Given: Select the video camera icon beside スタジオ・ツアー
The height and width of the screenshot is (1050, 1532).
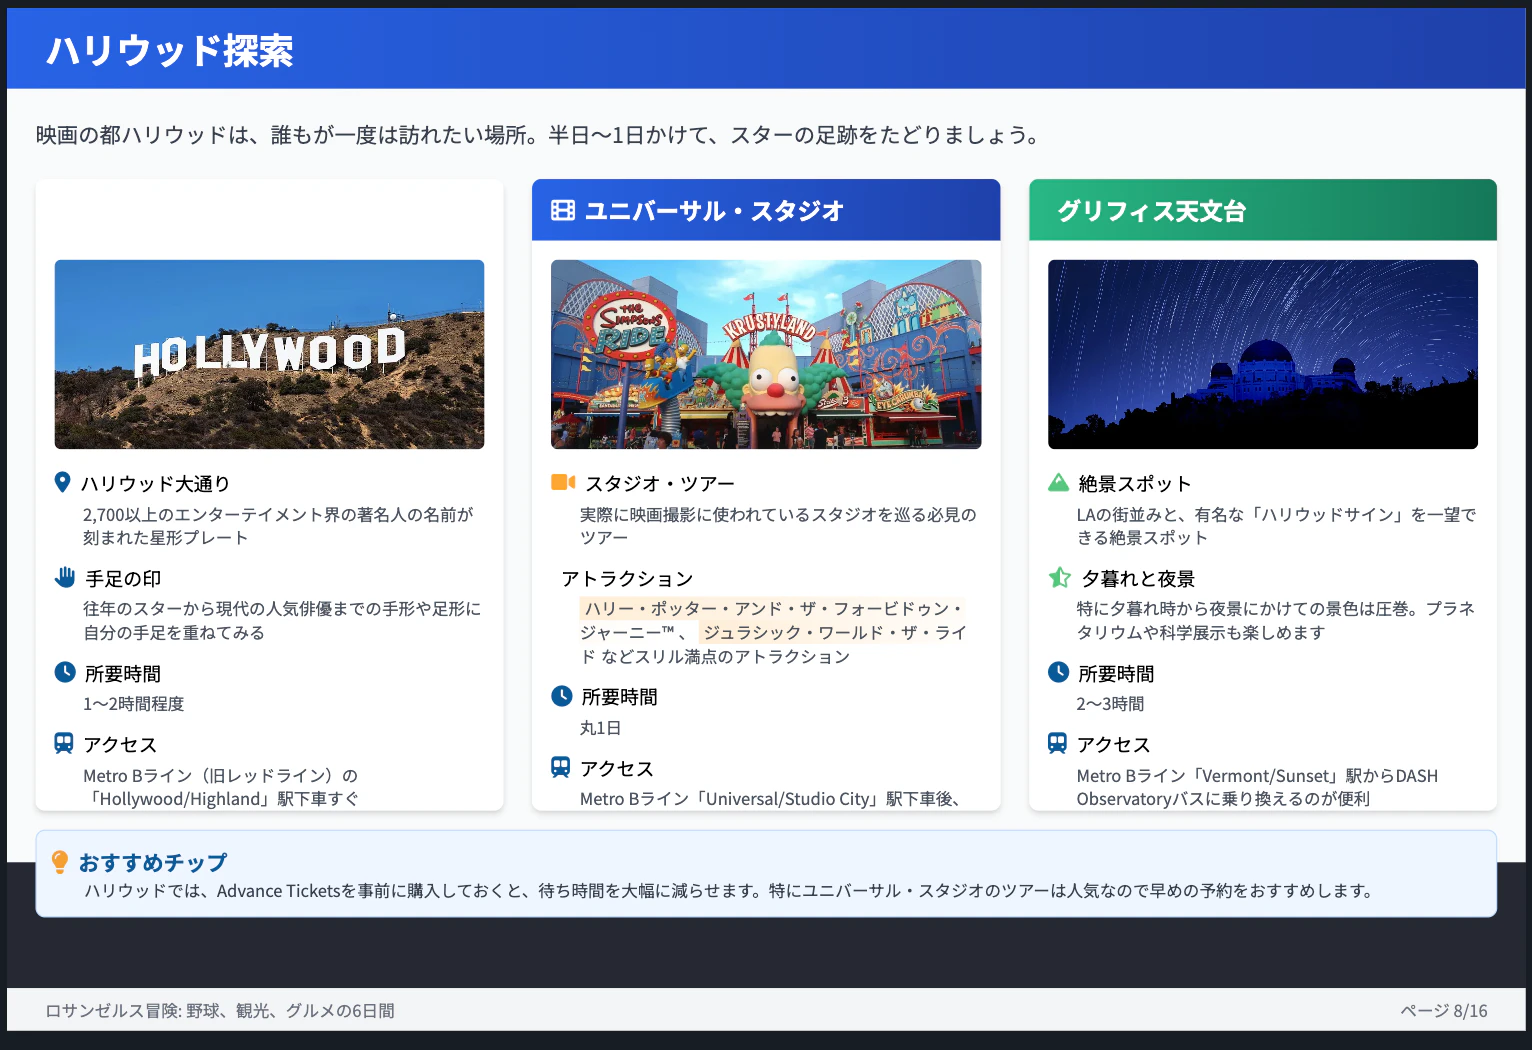Looking at the screenshot, I should click(563, 482).
